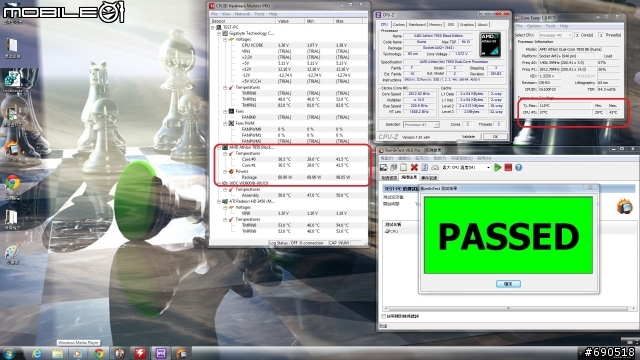Select the first tab in BurnInTest window
The width and height of the screenshot is (640, 360).
pos(389,178)
